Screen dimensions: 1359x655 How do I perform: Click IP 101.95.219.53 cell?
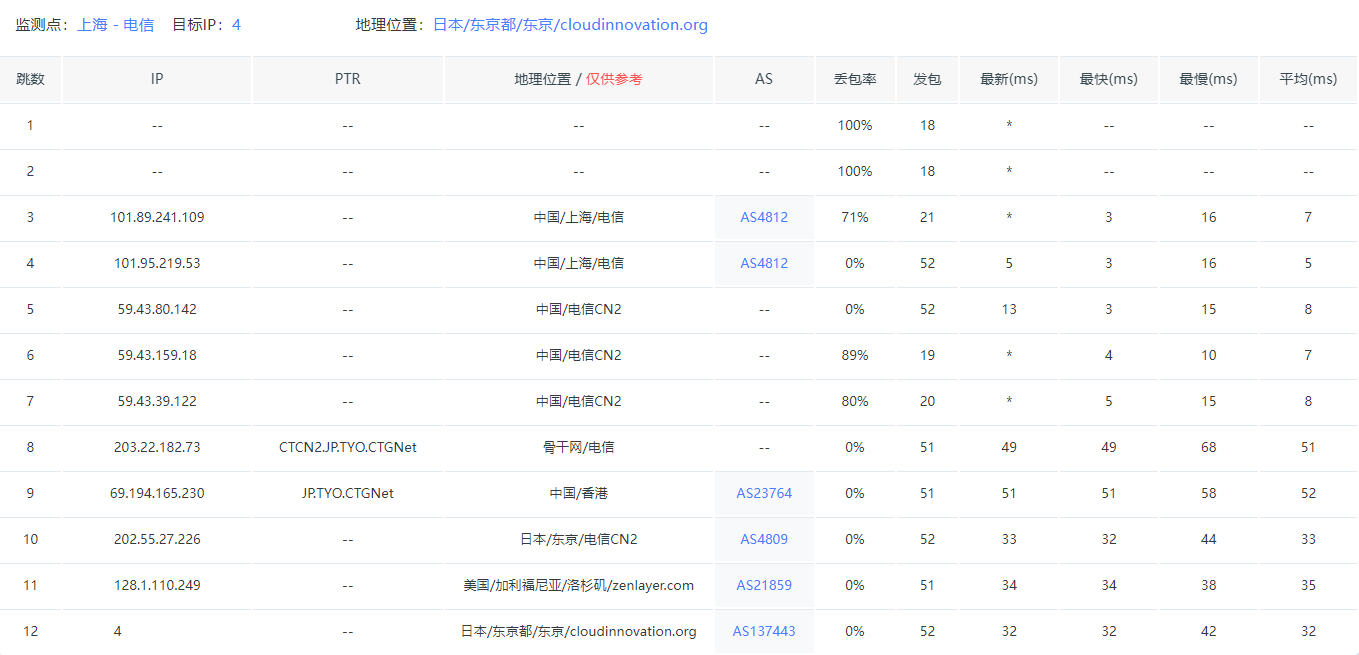click(157, 263)
